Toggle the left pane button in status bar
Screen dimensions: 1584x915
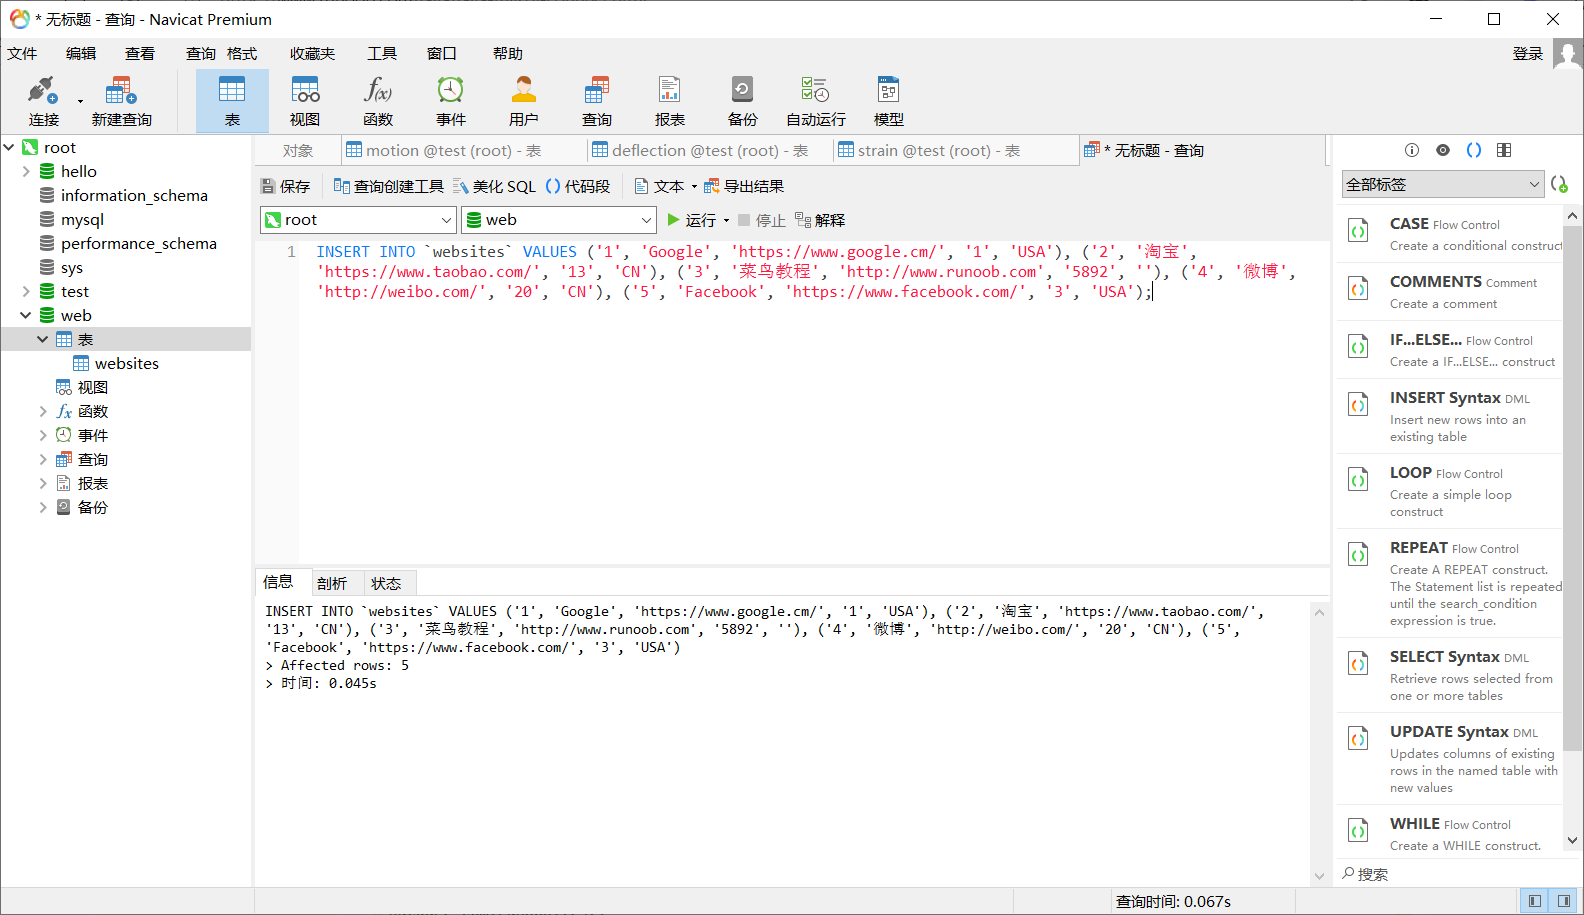[1534, 901]
